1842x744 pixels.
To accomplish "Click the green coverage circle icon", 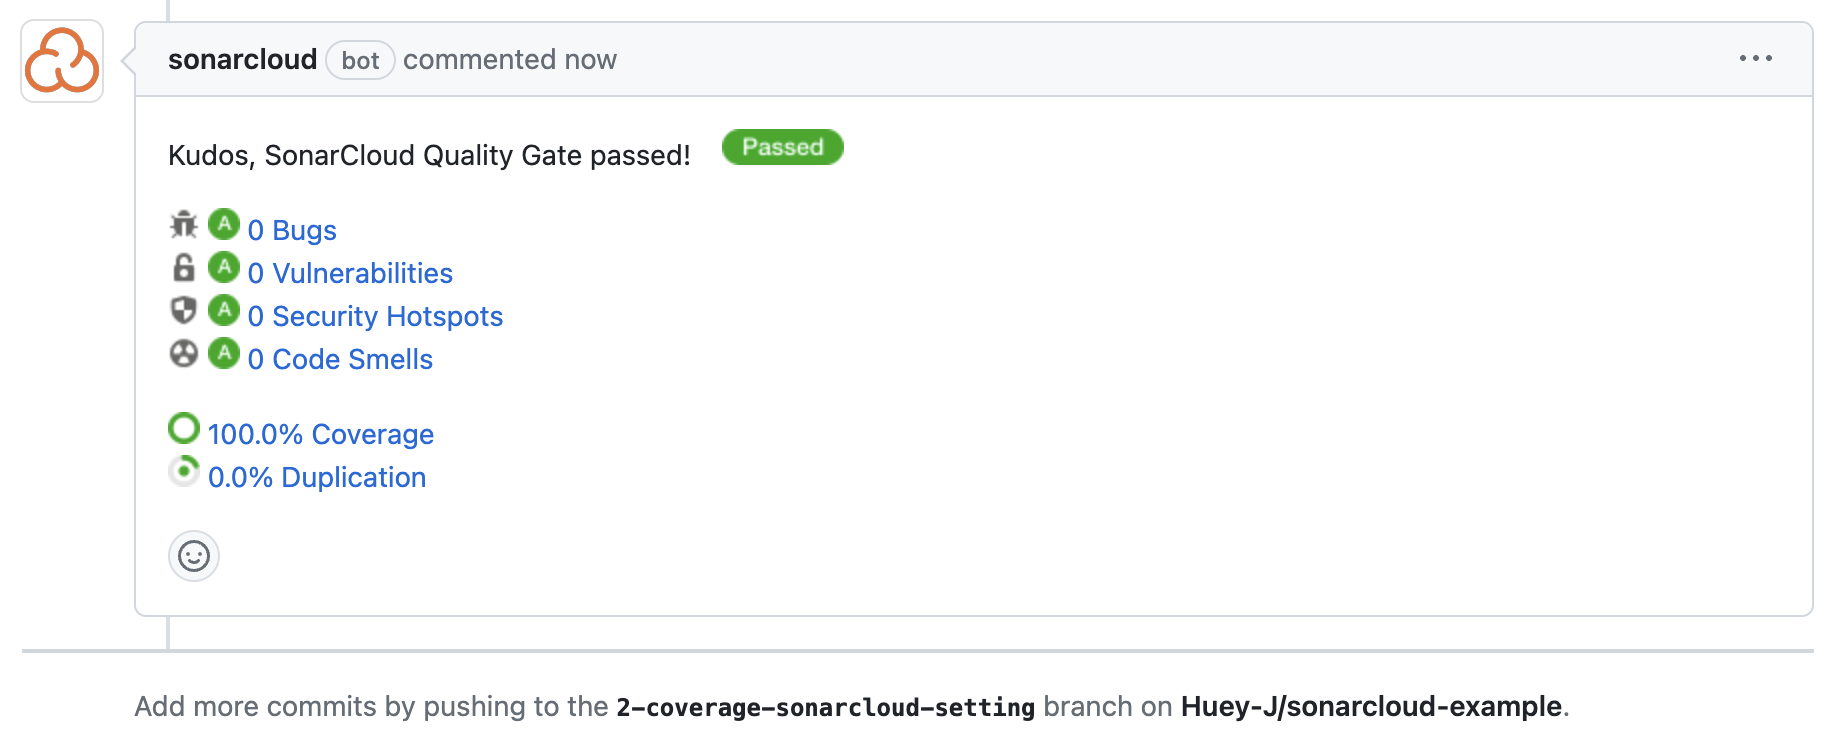I will click(184, 429).
